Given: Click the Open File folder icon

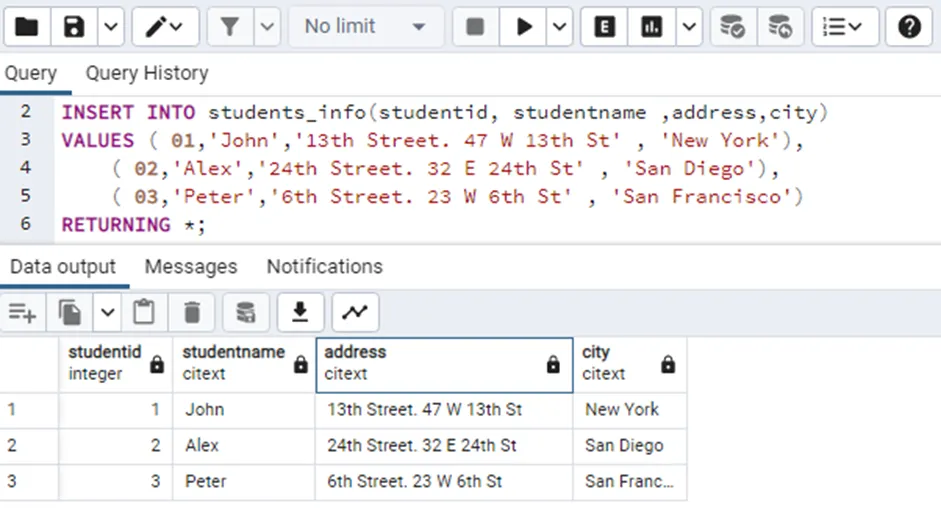Looking at the screenshot, I should 26,27.
